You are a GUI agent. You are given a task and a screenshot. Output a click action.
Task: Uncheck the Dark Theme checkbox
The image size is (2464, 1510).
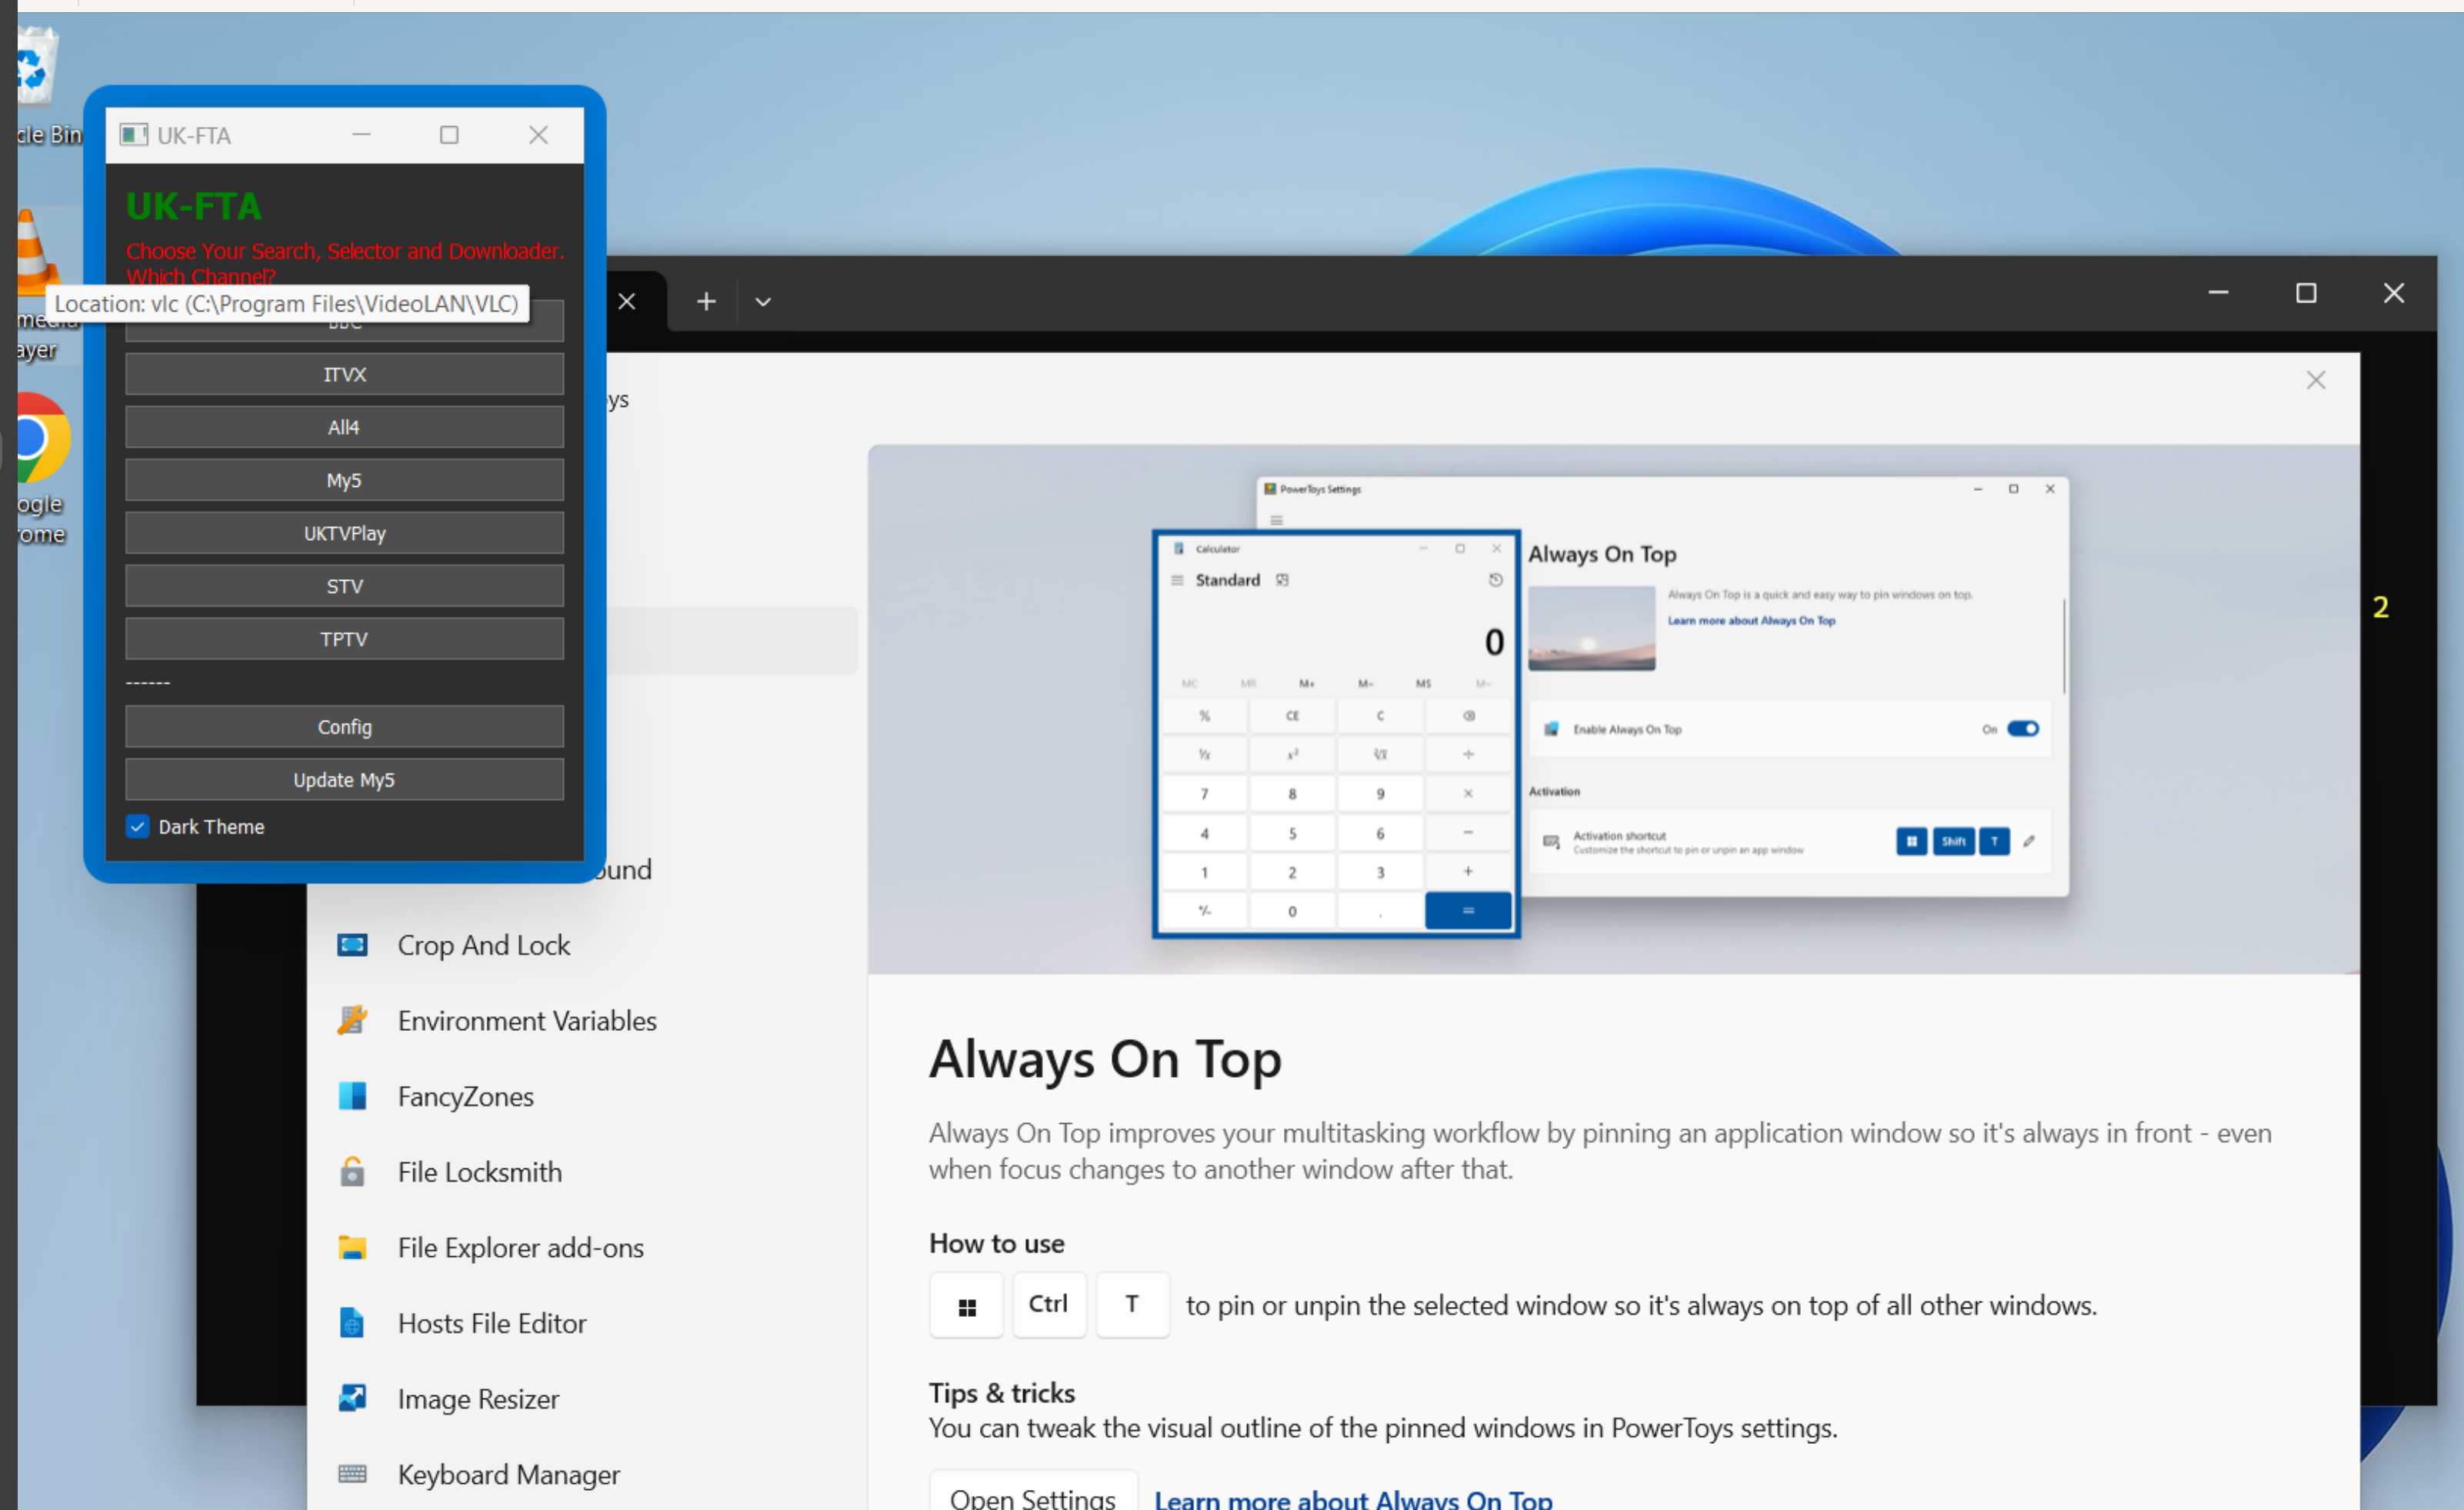click(x=138, y=827)
